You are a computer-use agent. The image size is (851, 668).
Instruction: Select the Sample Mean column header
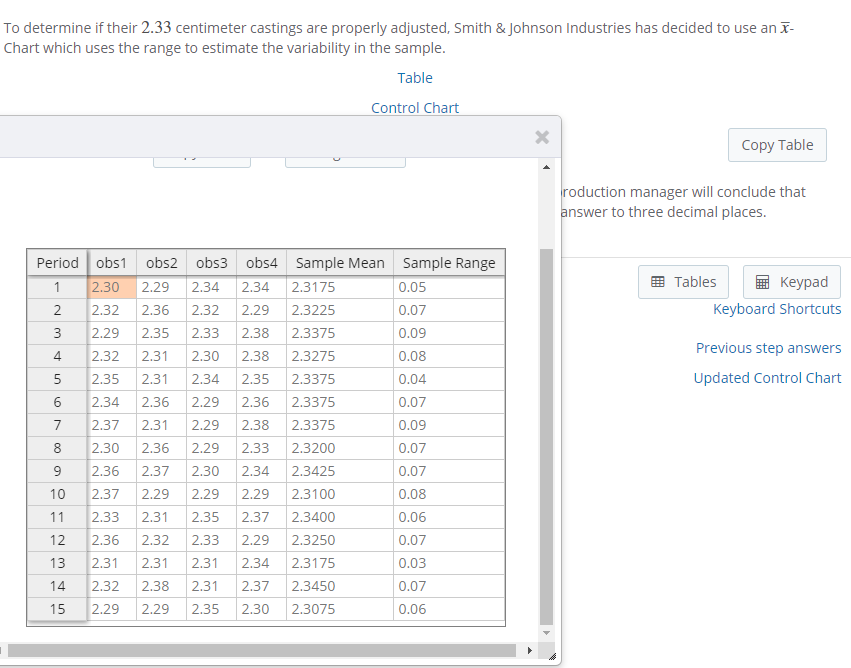click(340, 263)
